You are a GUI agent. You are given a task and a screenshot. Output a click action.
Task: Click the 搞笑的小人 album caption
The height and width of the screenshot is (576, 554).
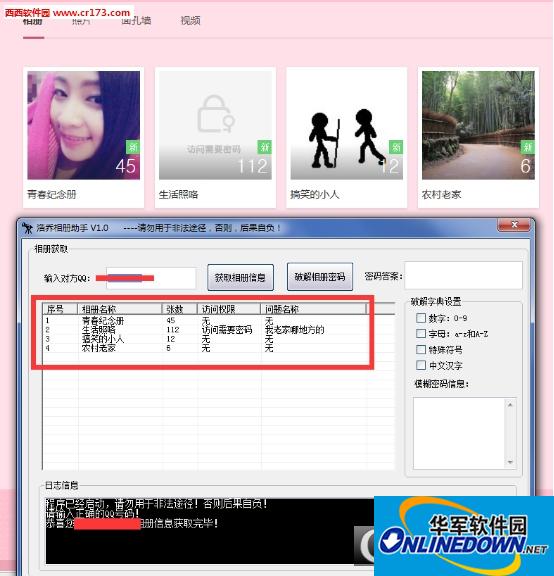pos(314,194)
